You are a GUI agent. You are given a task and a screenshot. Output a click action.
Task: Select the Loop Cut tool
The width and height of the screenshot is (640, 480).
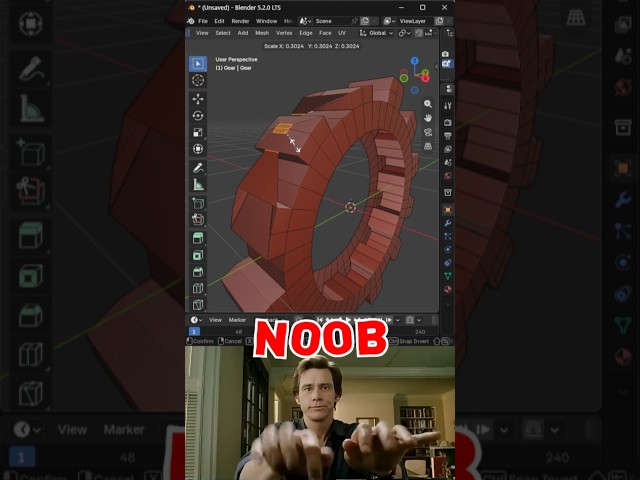click(198, 288)
